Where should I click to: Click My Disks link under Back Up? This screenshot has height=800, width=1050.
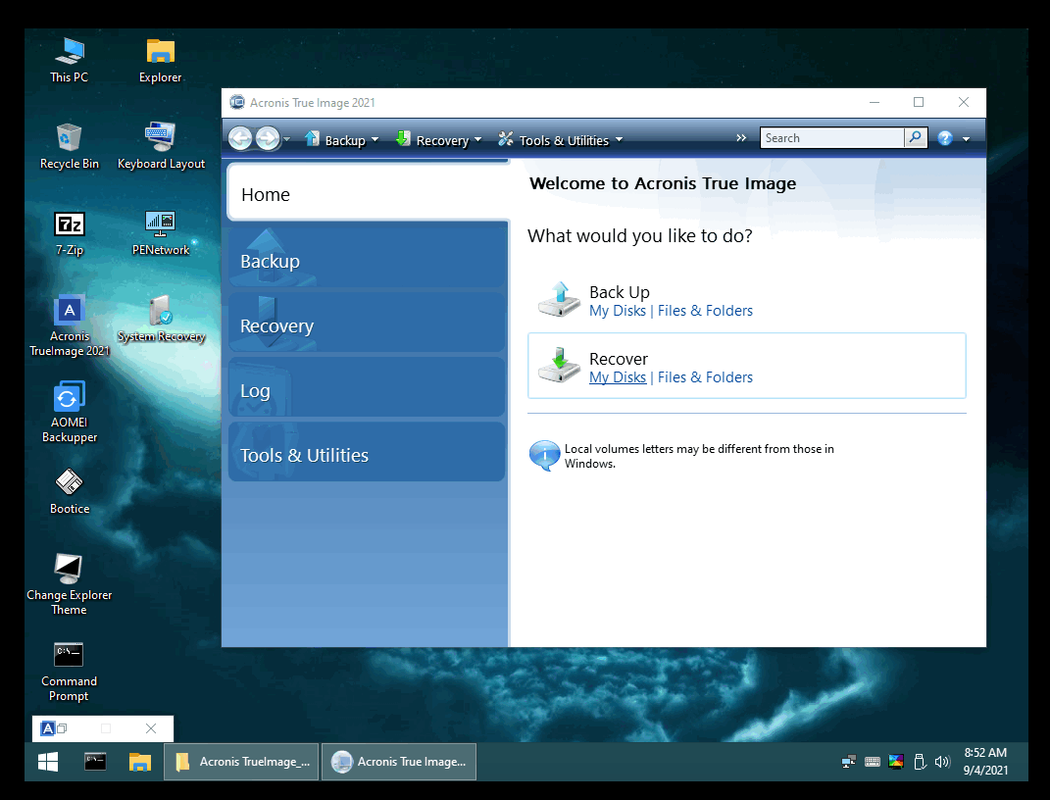617,311
